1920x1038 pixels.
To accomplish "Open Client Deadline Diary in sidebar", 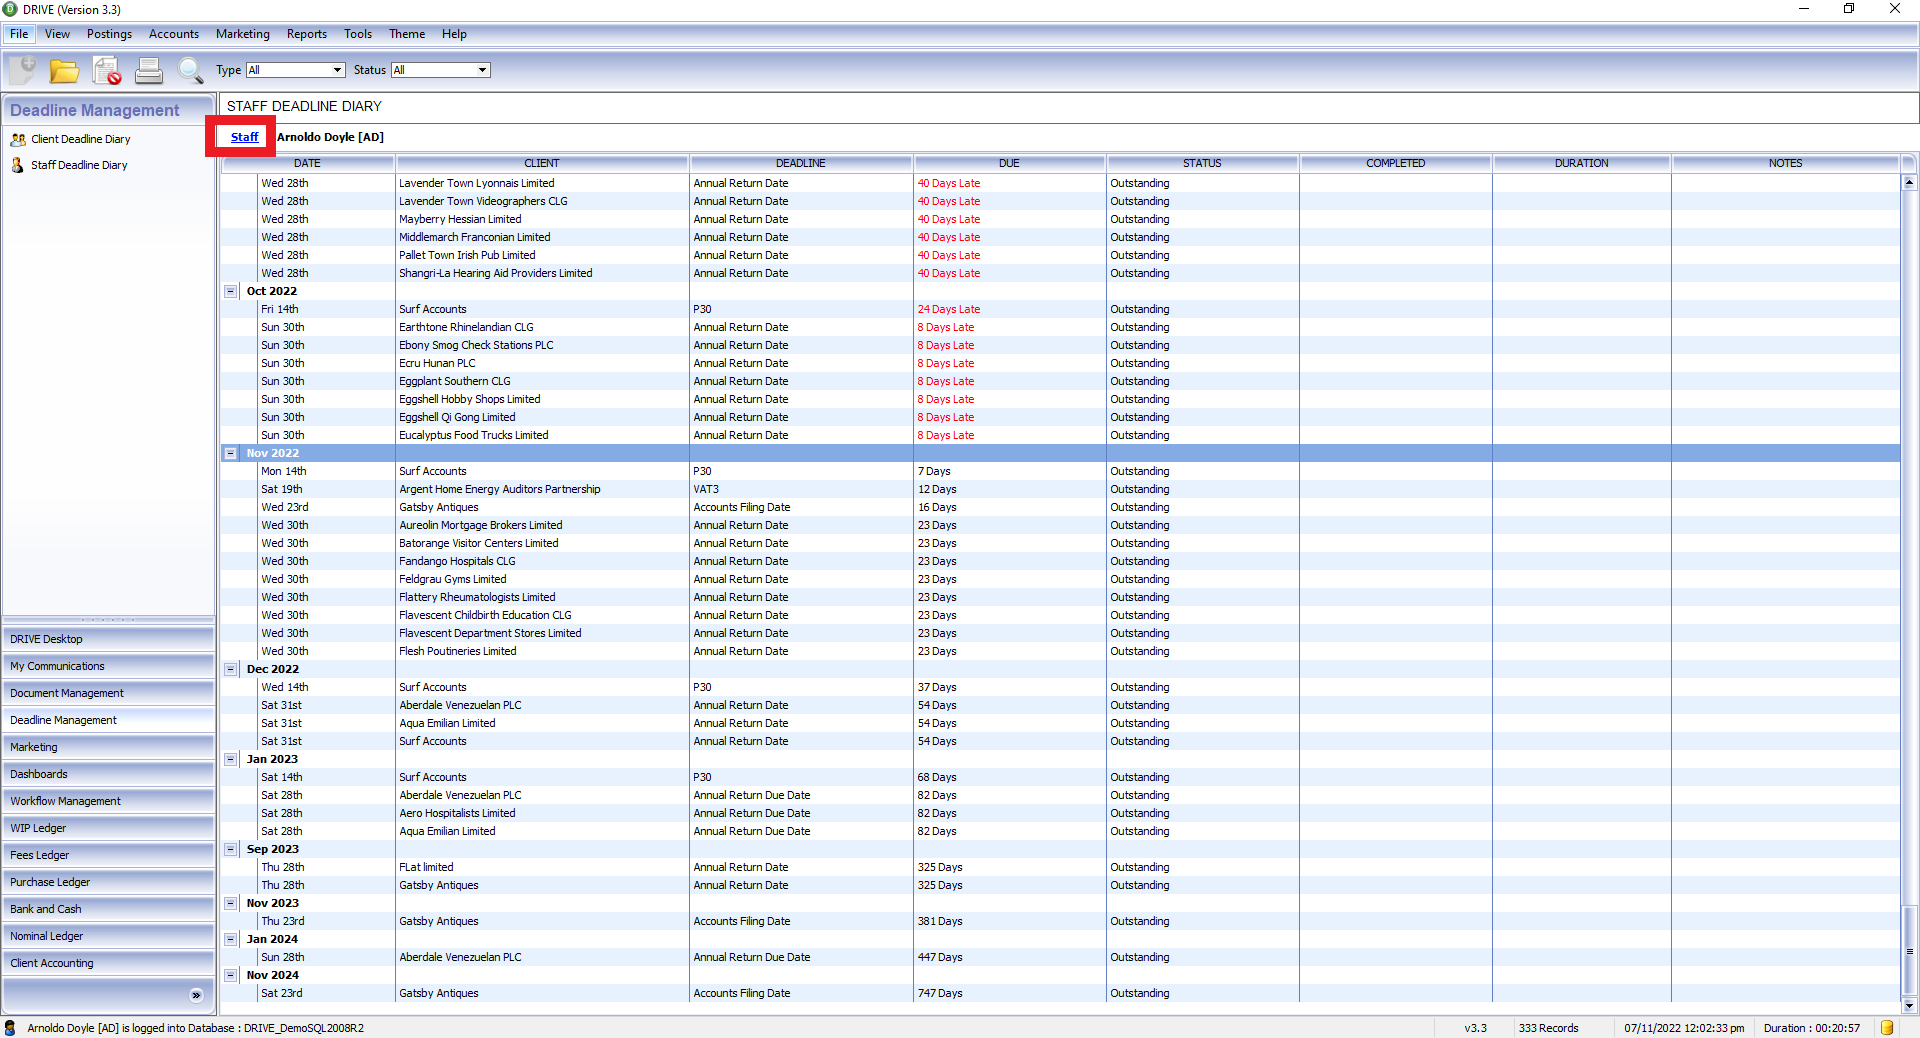I will [x=80, y=139].
